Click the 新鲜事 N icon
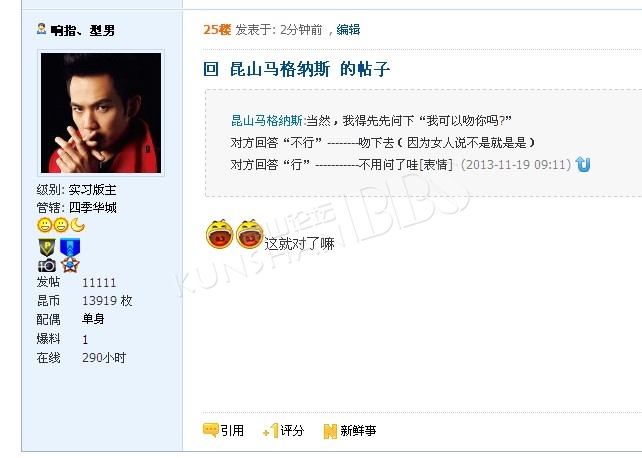 coord(330,431)
